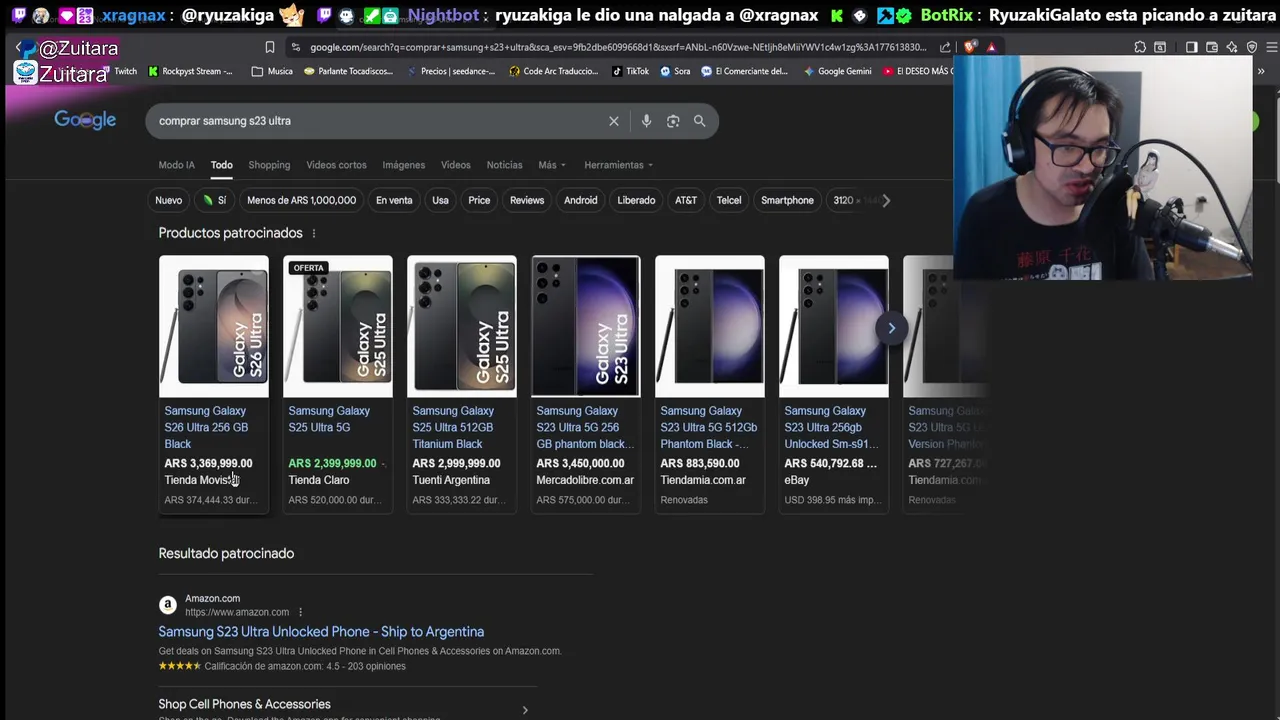The image size is (1280, 720).
Task: Click the site settings icon left of the URL
Action: click(x=295, y=47)
